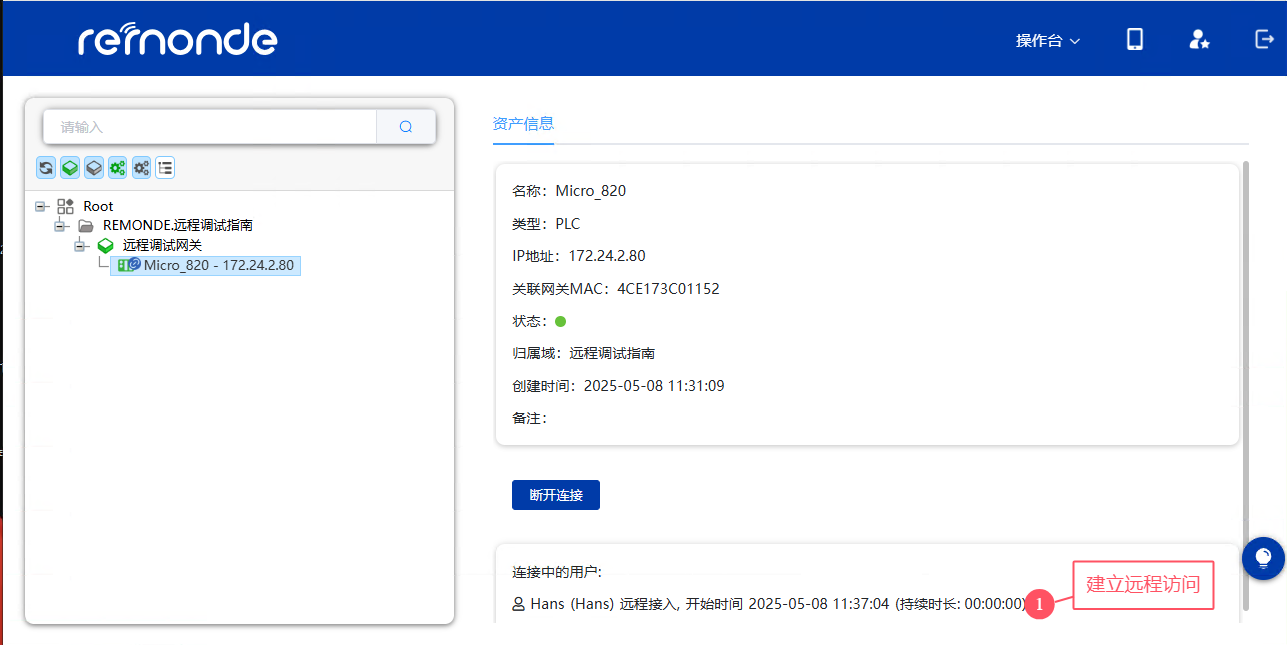Click the refresh icon above the asset tree
The width and height of the screenshot is (1287, 645).
pyautogui.click(x=46, y=168)
